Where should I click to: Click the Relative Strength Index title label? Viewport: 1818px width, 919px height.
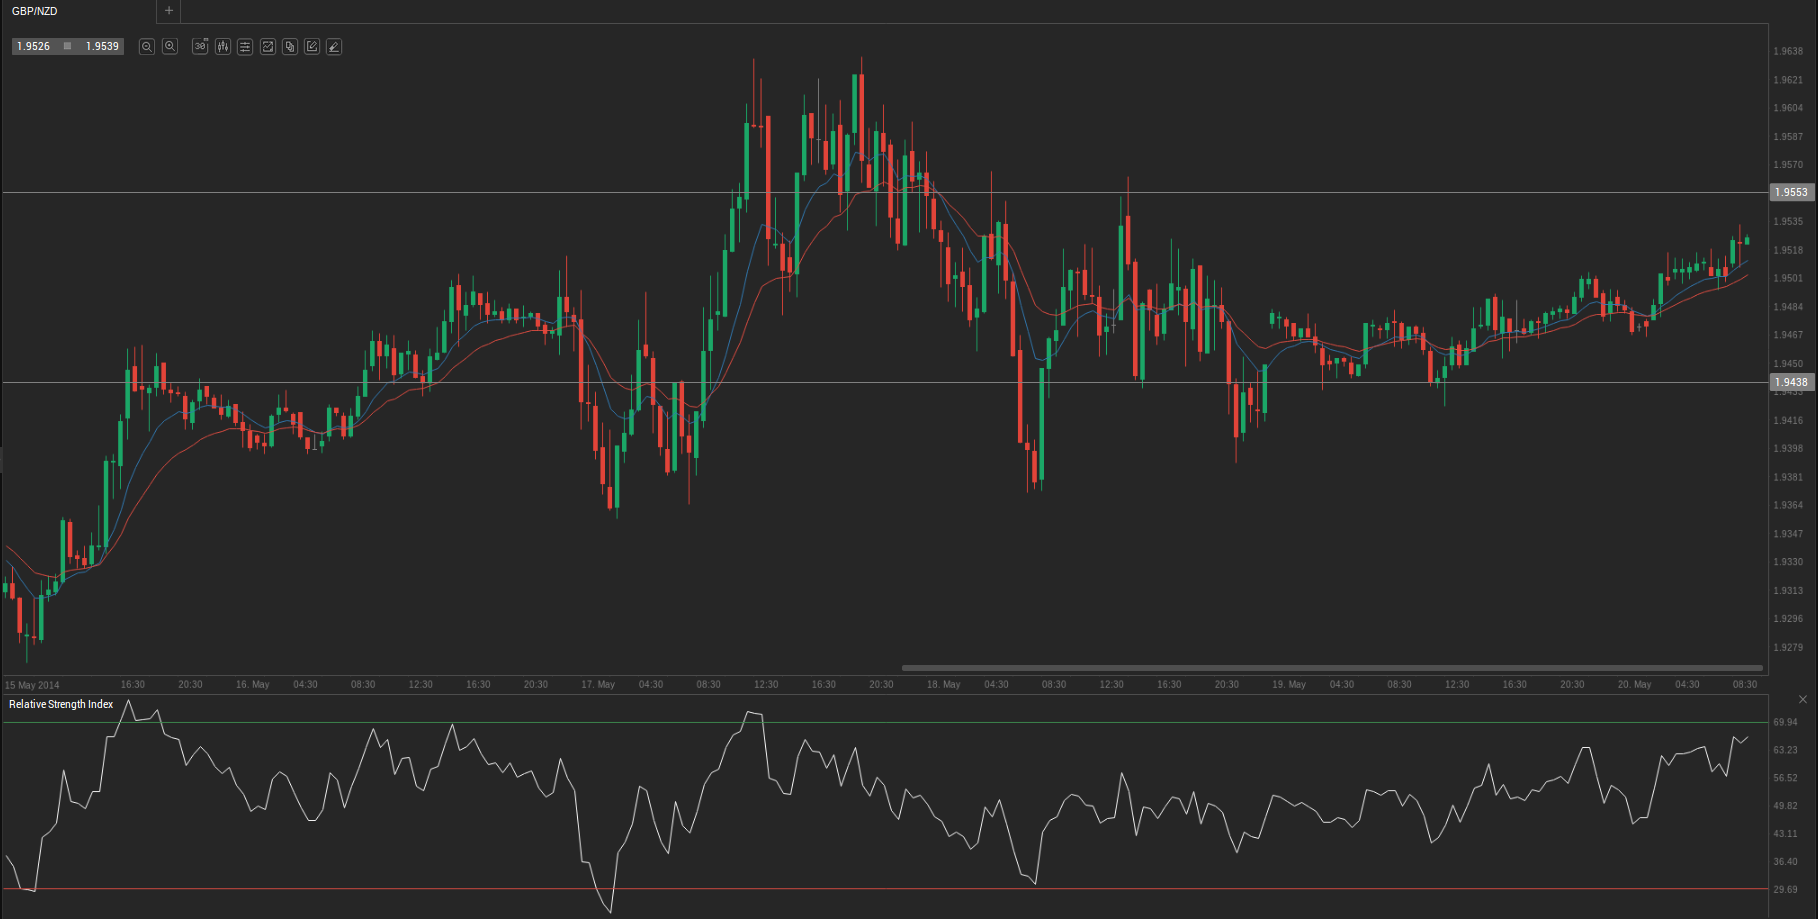[x=61, y=705]
